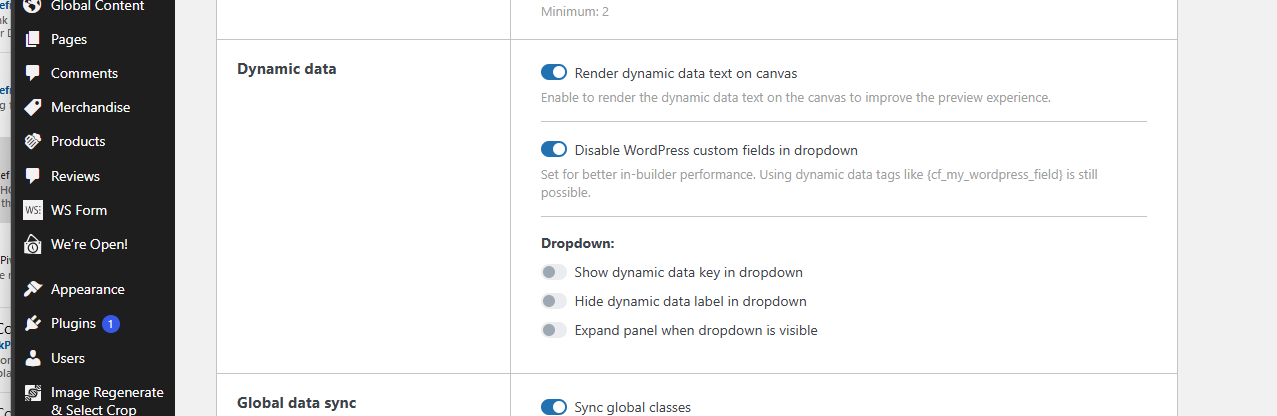Open Image Regenerate & Select Crop icon
The width and height of the screenshot is (1277, 416).
tap(33, 394)
